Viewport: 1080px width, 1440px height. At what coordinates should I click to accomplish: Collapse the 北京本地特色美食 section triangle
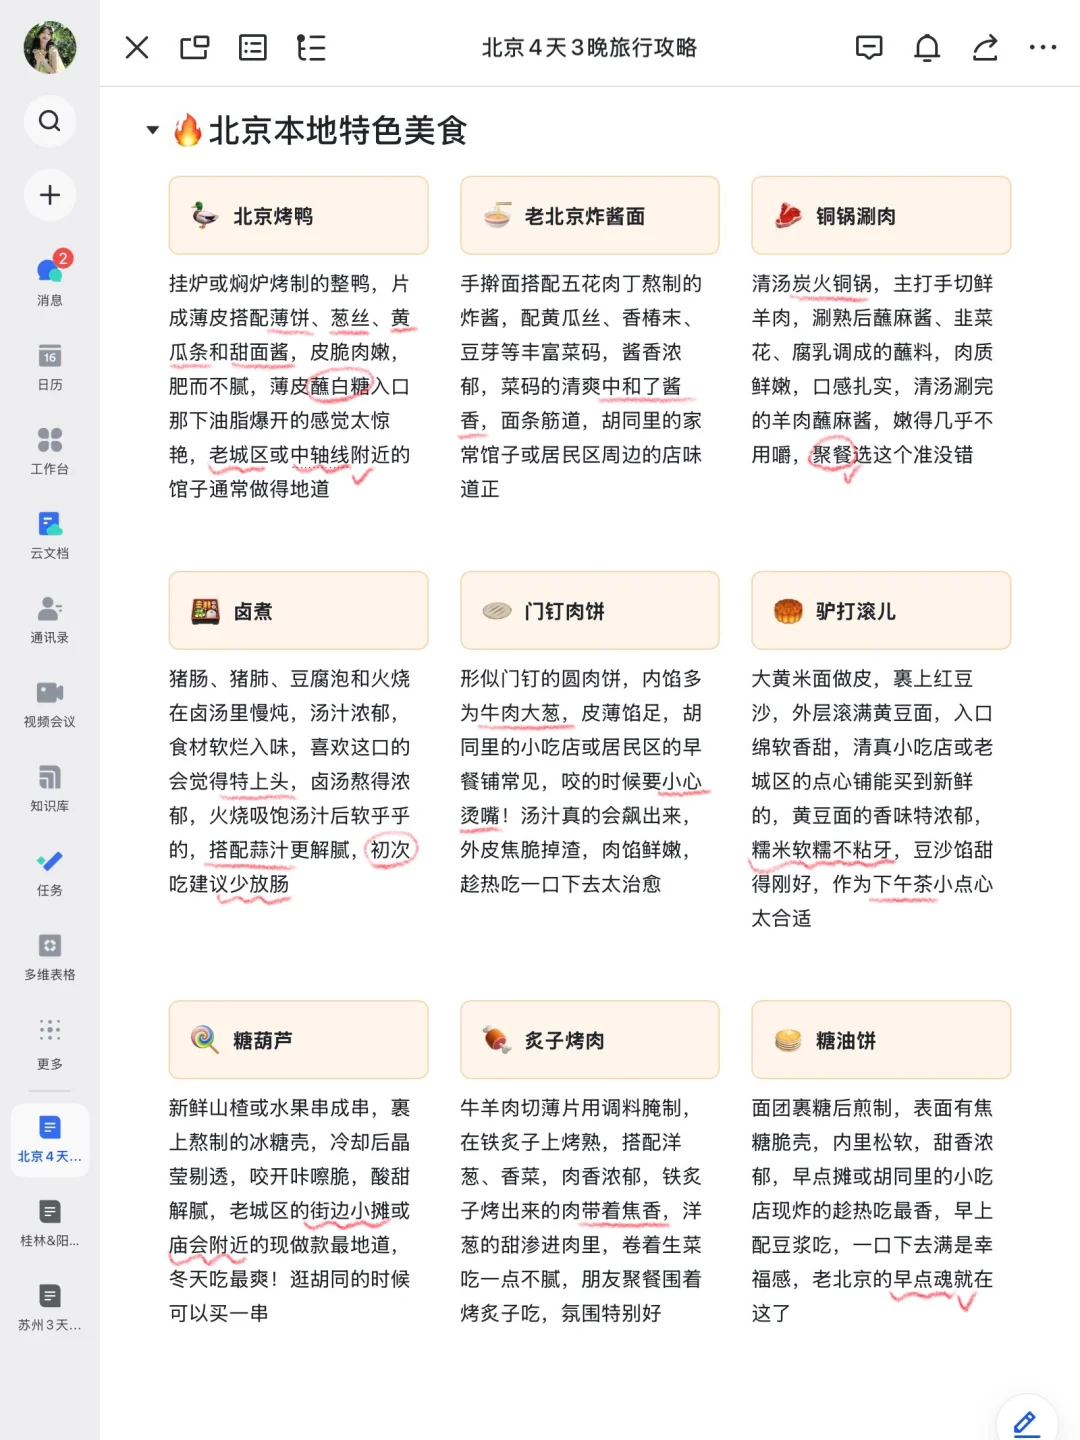151,130
